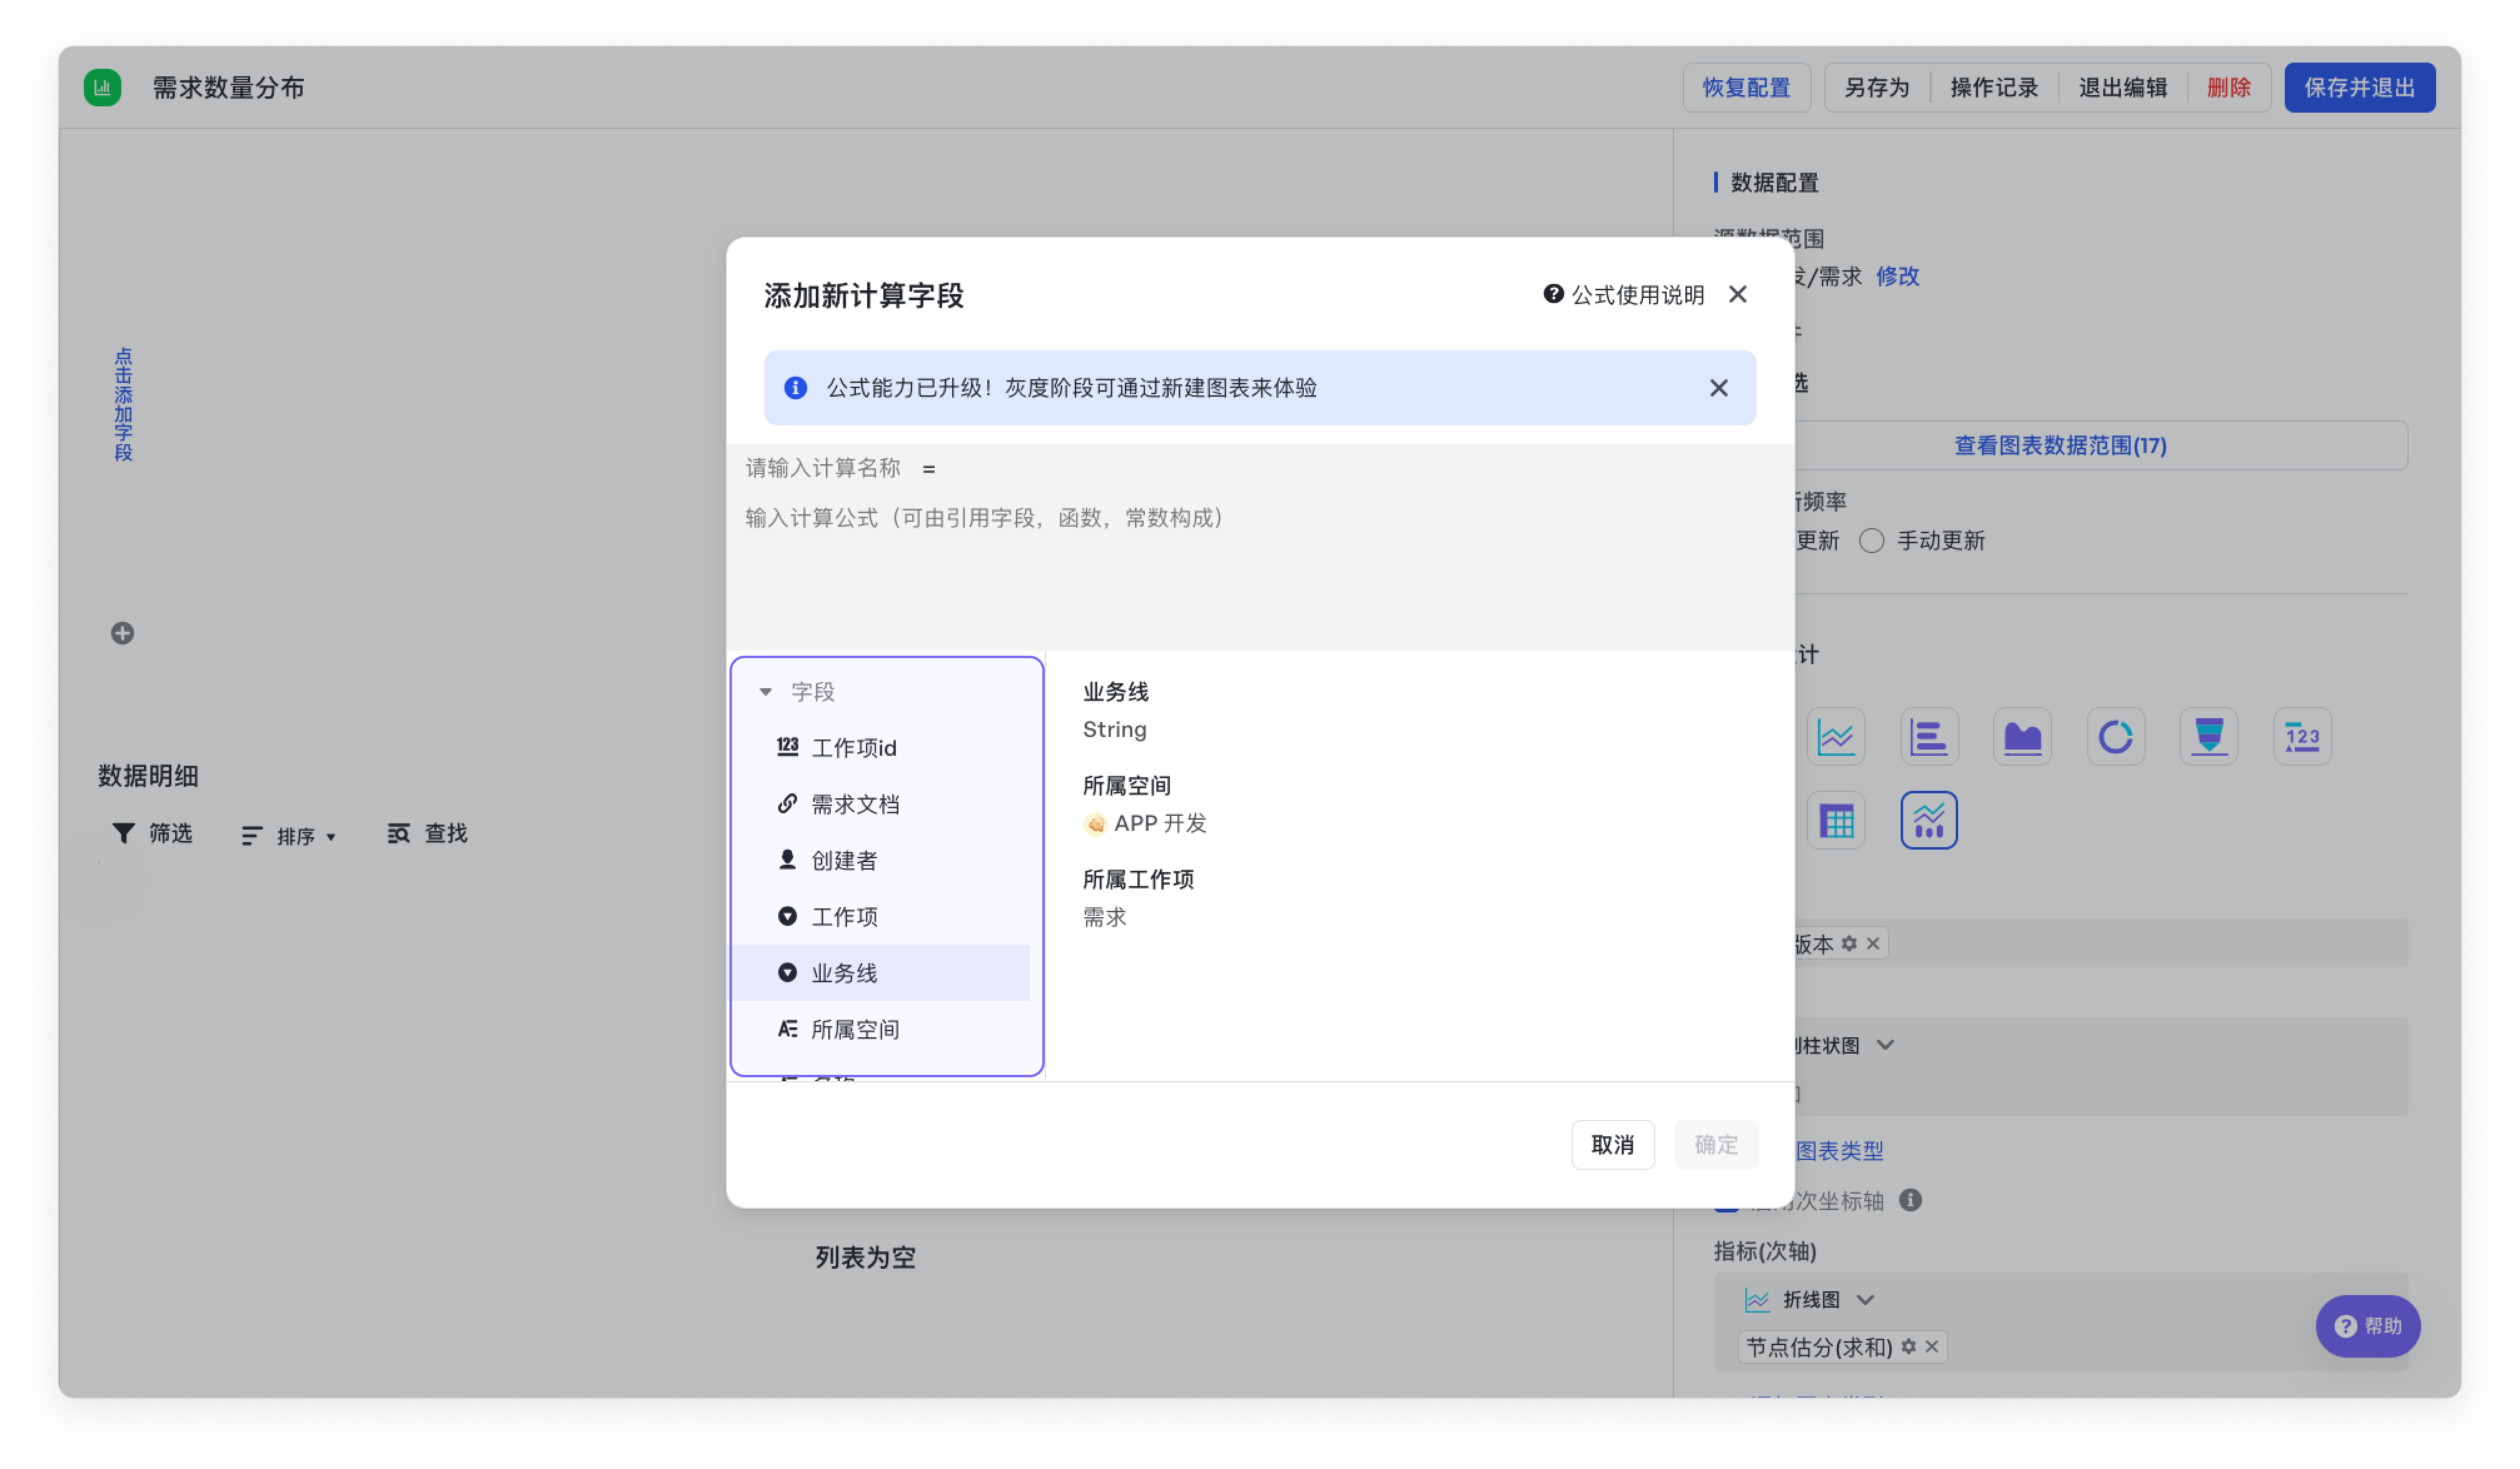
Task: Click 取消 to cancel the dialog
Action: (1613, 1145)
